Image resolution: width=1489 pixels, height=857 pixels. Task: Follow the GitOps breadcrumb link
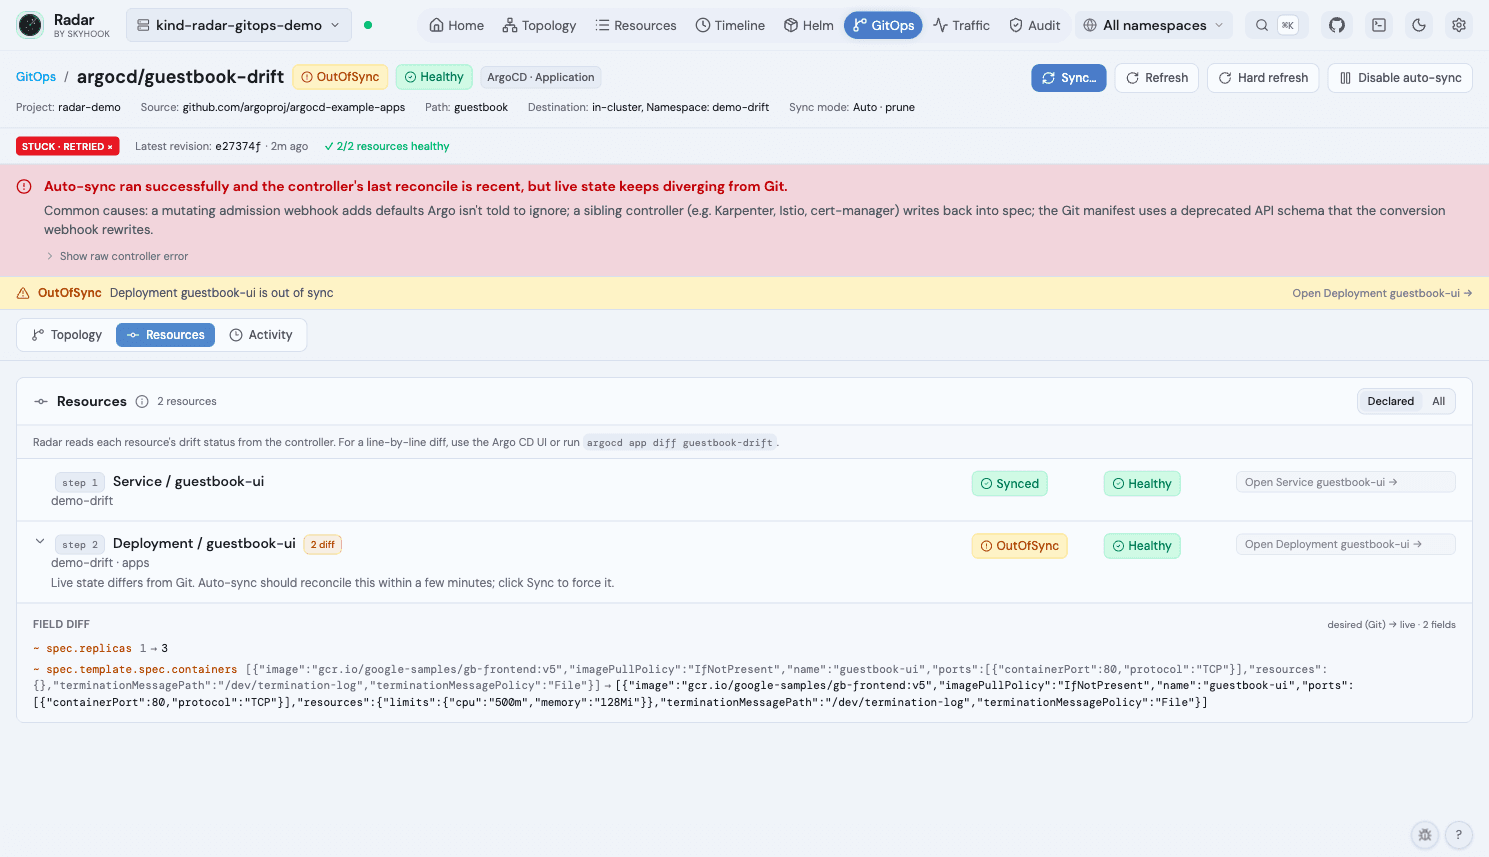[x=36, y=77]
